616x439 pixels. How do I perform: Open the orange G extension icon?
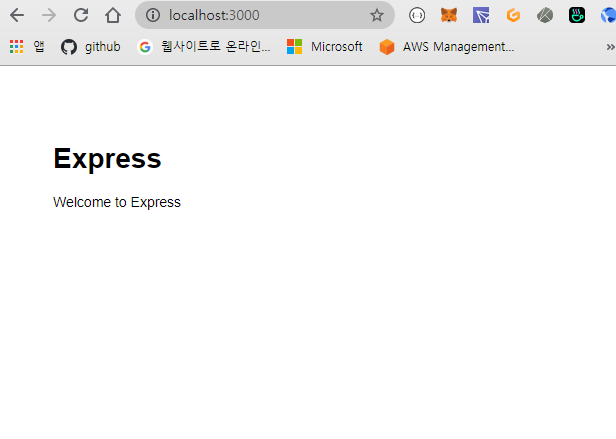click(513, 15)
